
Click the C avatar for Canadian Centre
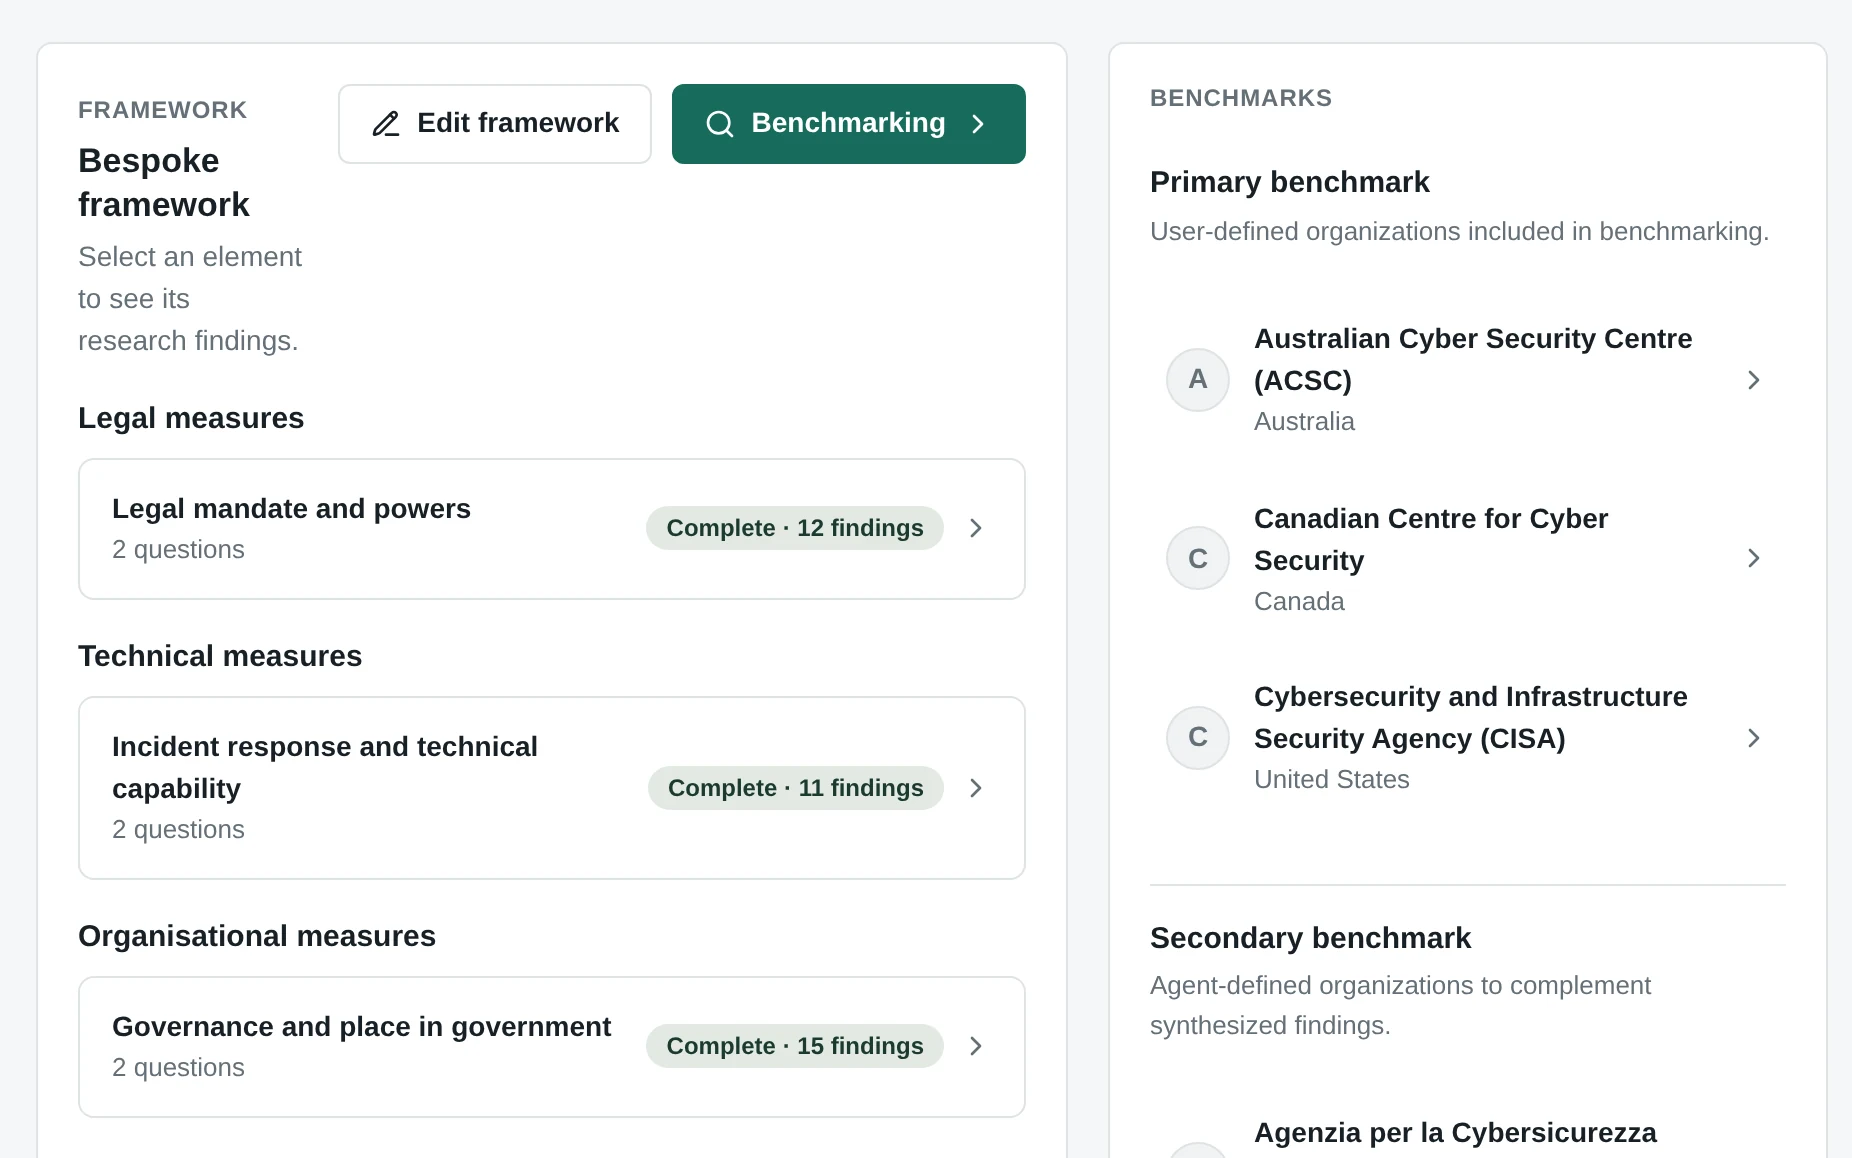point(1198,558)
